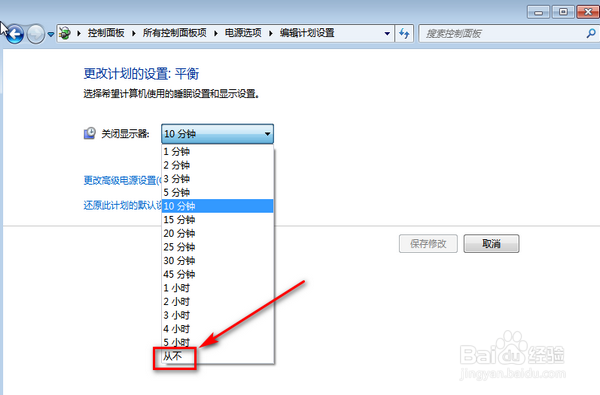Expand arrow after 控制面板 breadcrumb
The height and width of the screenshot is (395, 600).
coord(134,34)
